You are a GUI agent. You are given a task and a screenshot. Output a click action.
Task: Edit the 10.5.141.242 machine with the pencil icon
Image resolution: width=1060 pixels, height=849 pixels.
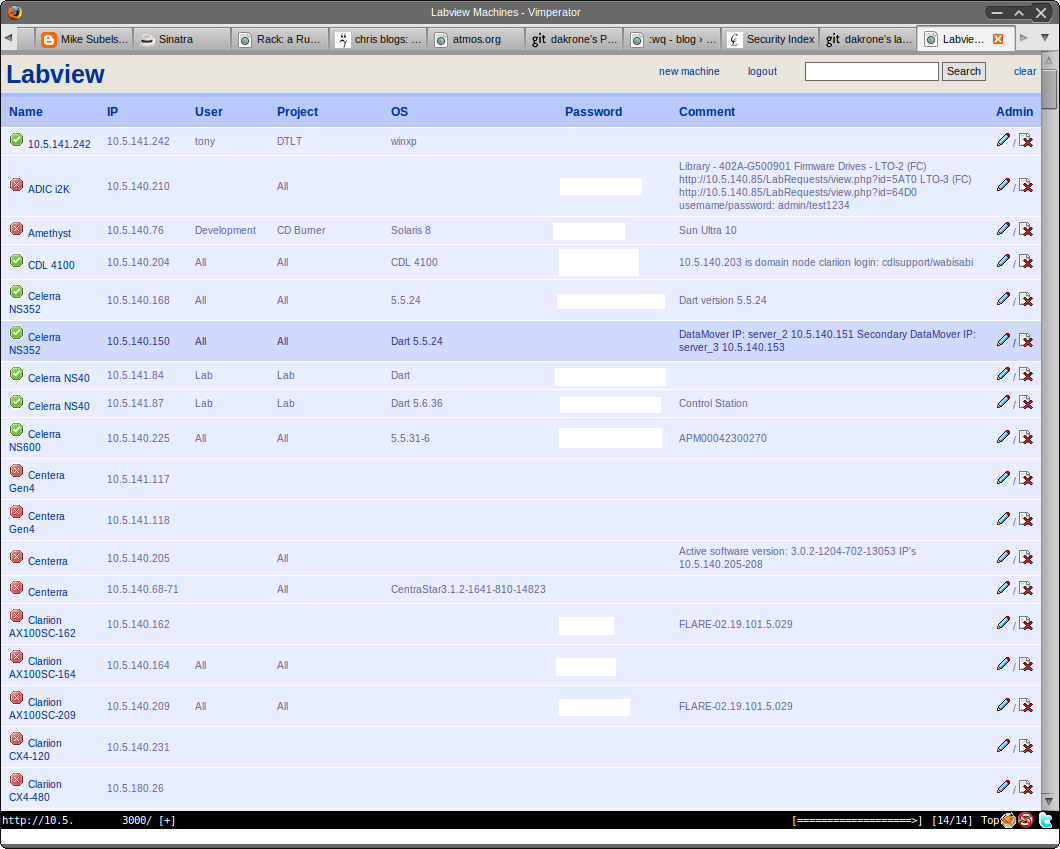[1003, 140]
